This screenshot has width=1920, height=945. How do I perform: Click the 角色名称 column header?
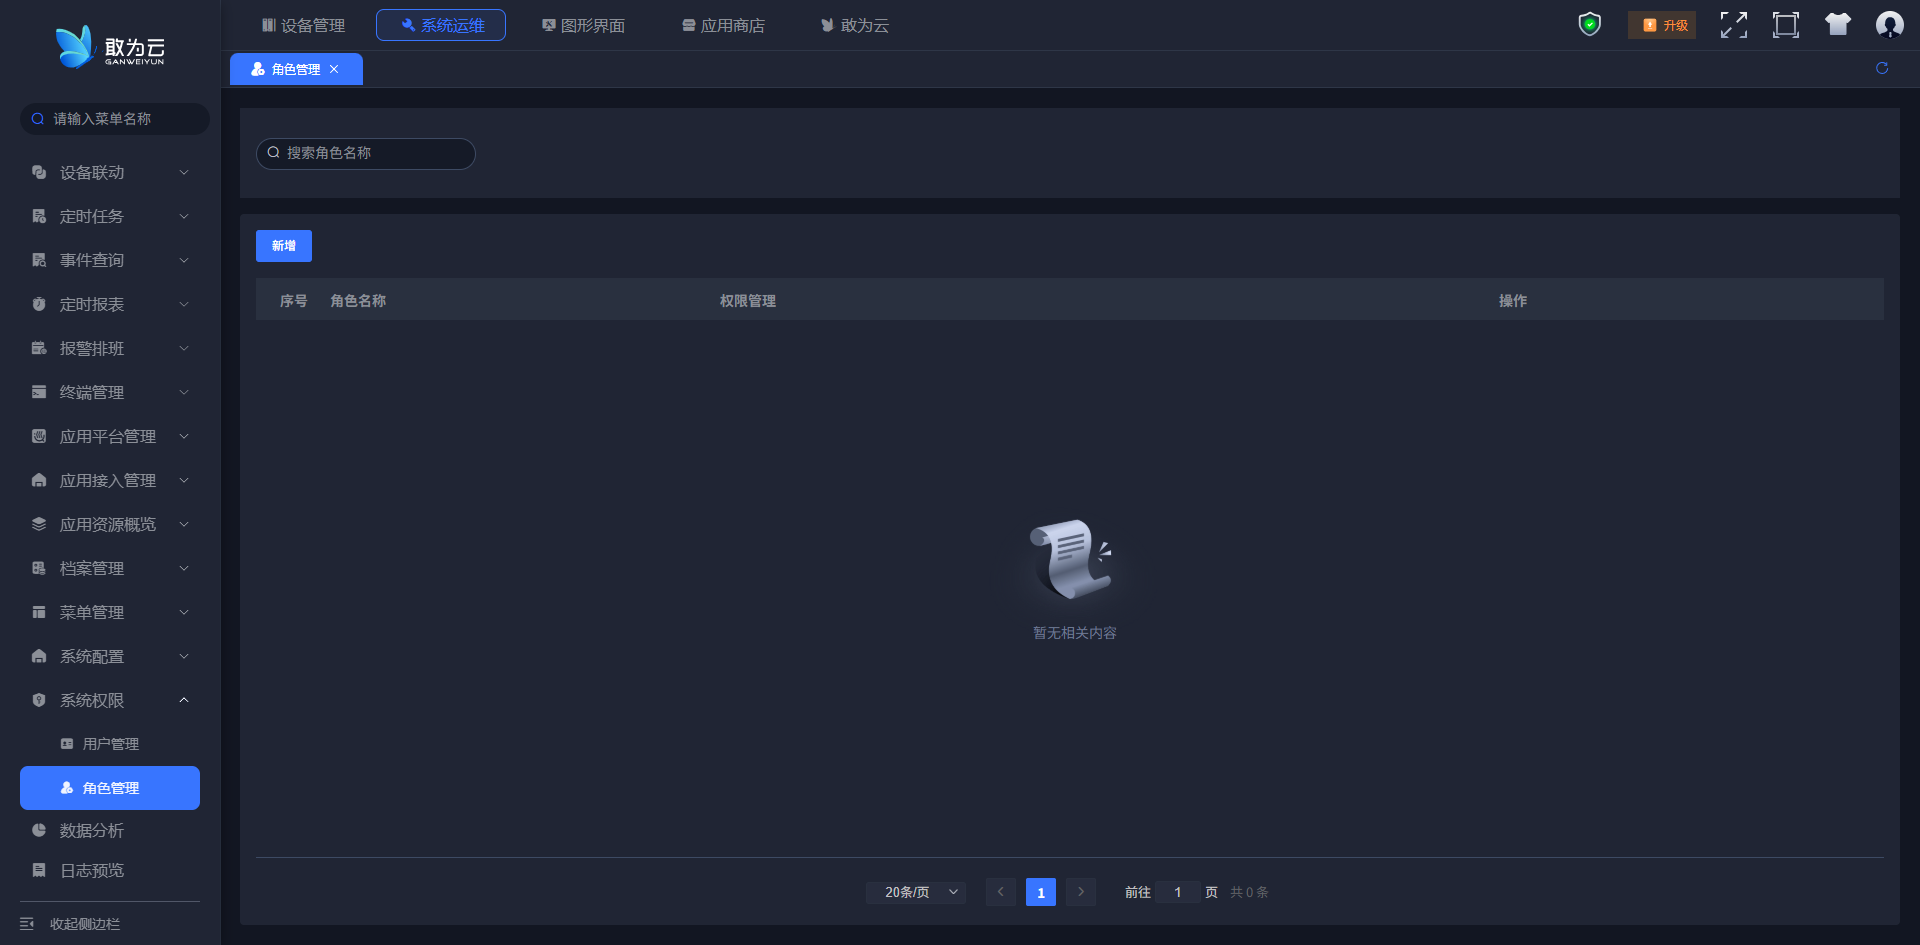(358, 300)
